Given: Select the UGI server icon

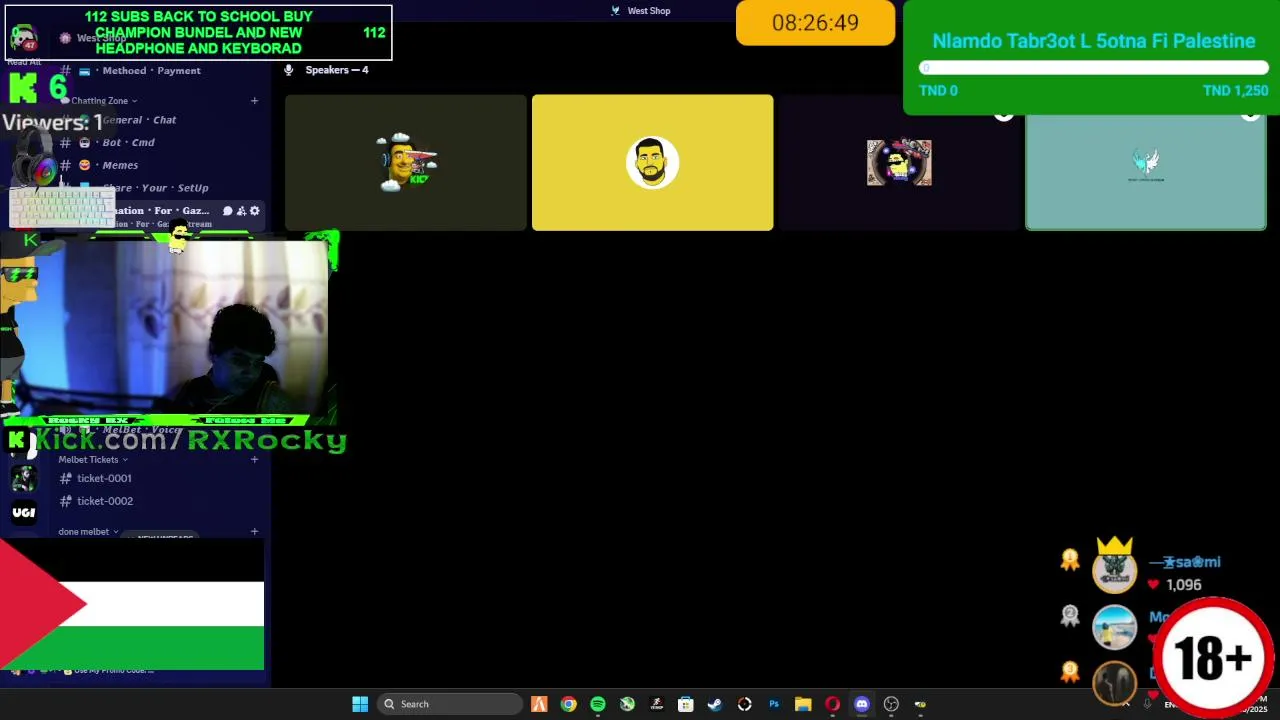Looking at the screenshot, I should click(x=23, y=512).
